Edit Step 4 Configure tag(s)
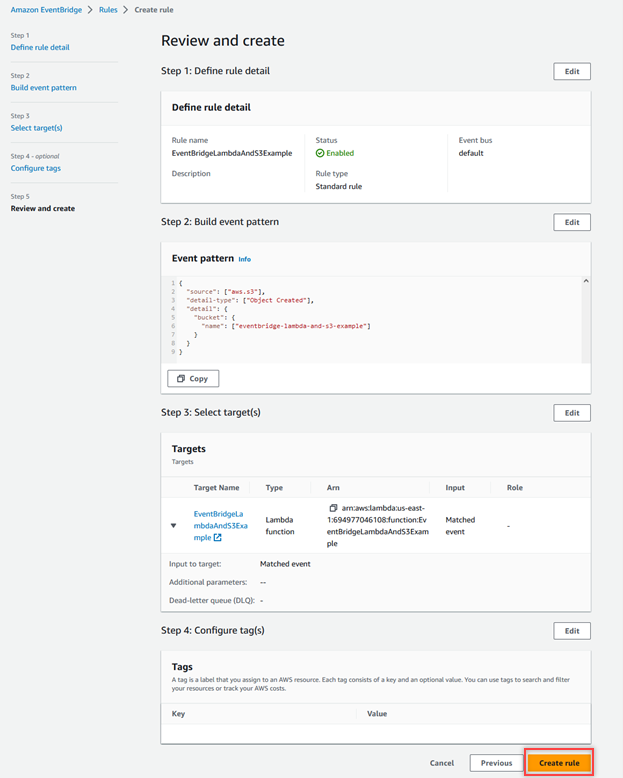The height and width of the screenshot is (778, 623). tap(572, 631)
